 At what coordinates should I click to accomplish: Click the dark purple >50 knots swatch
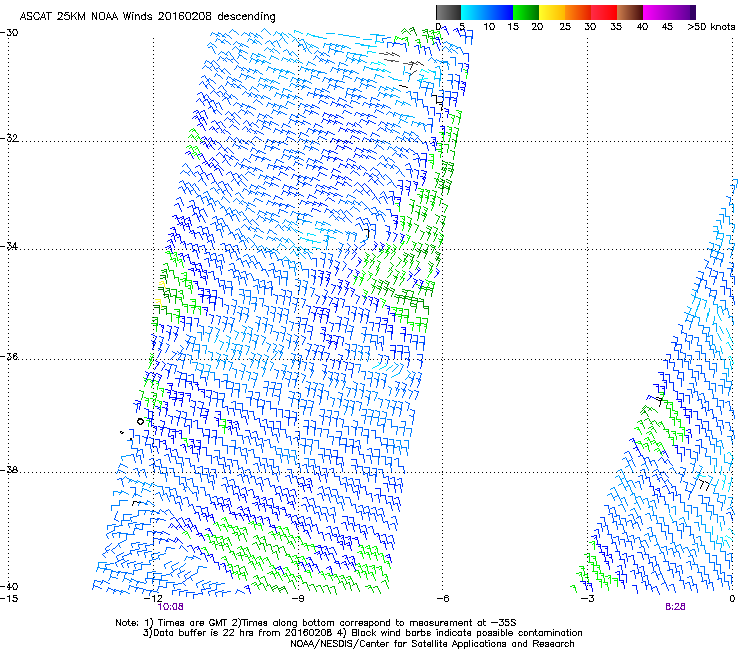692,12
